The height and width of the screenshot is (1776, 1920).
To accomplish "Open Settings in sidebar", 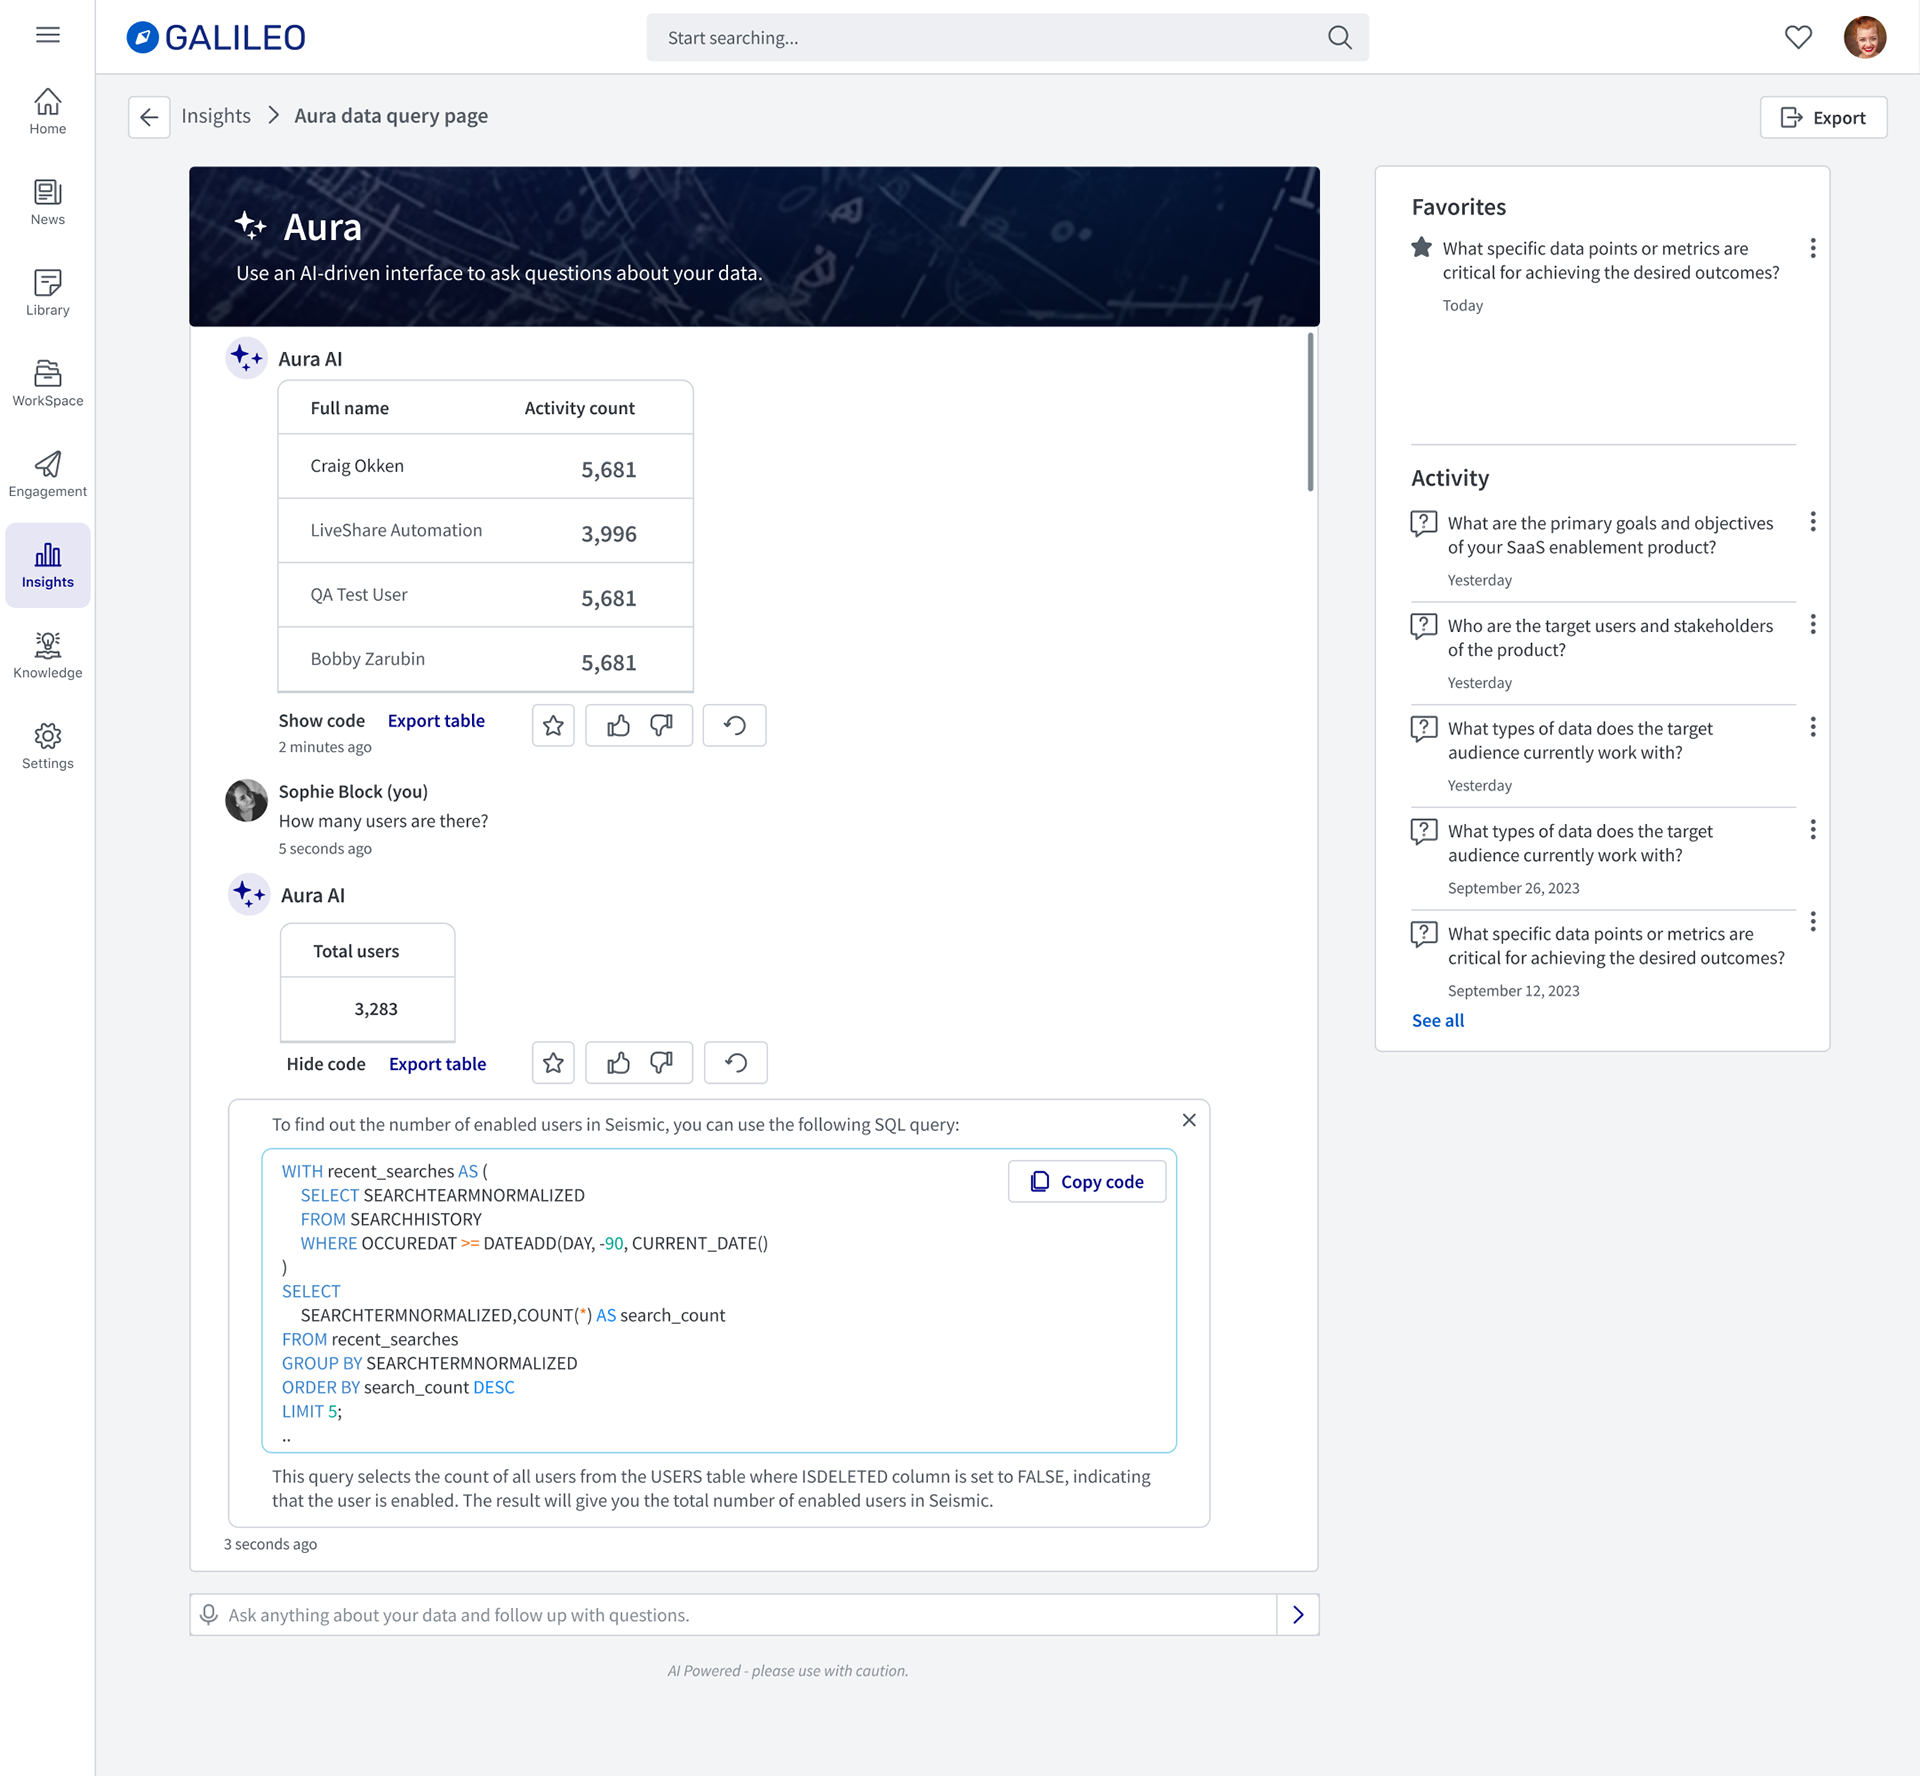I will coord(48,747).
